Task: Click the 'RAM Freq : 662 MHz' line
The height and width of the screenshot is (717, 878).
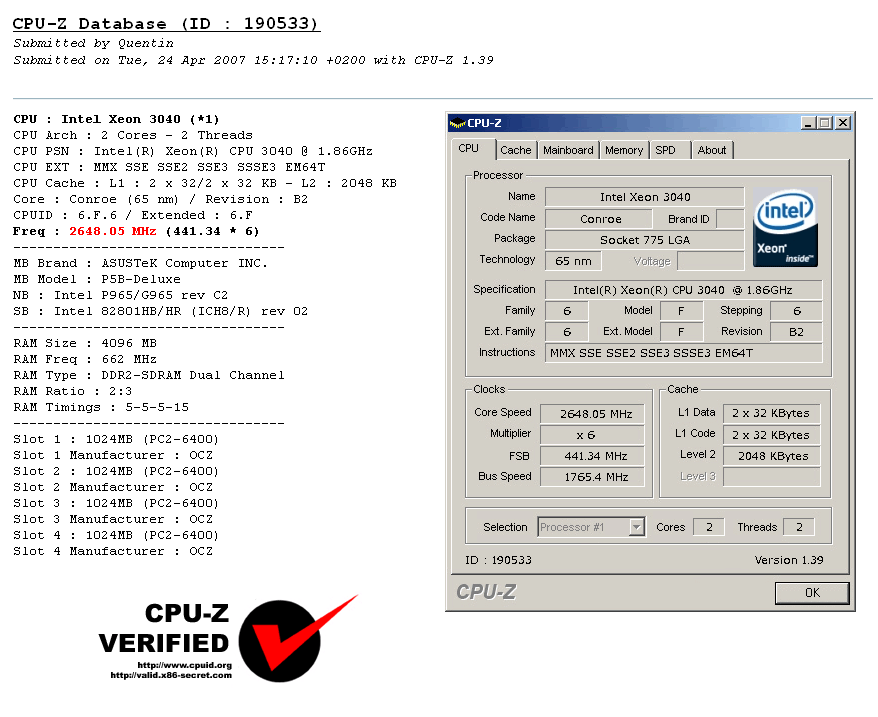Action: 85,360
